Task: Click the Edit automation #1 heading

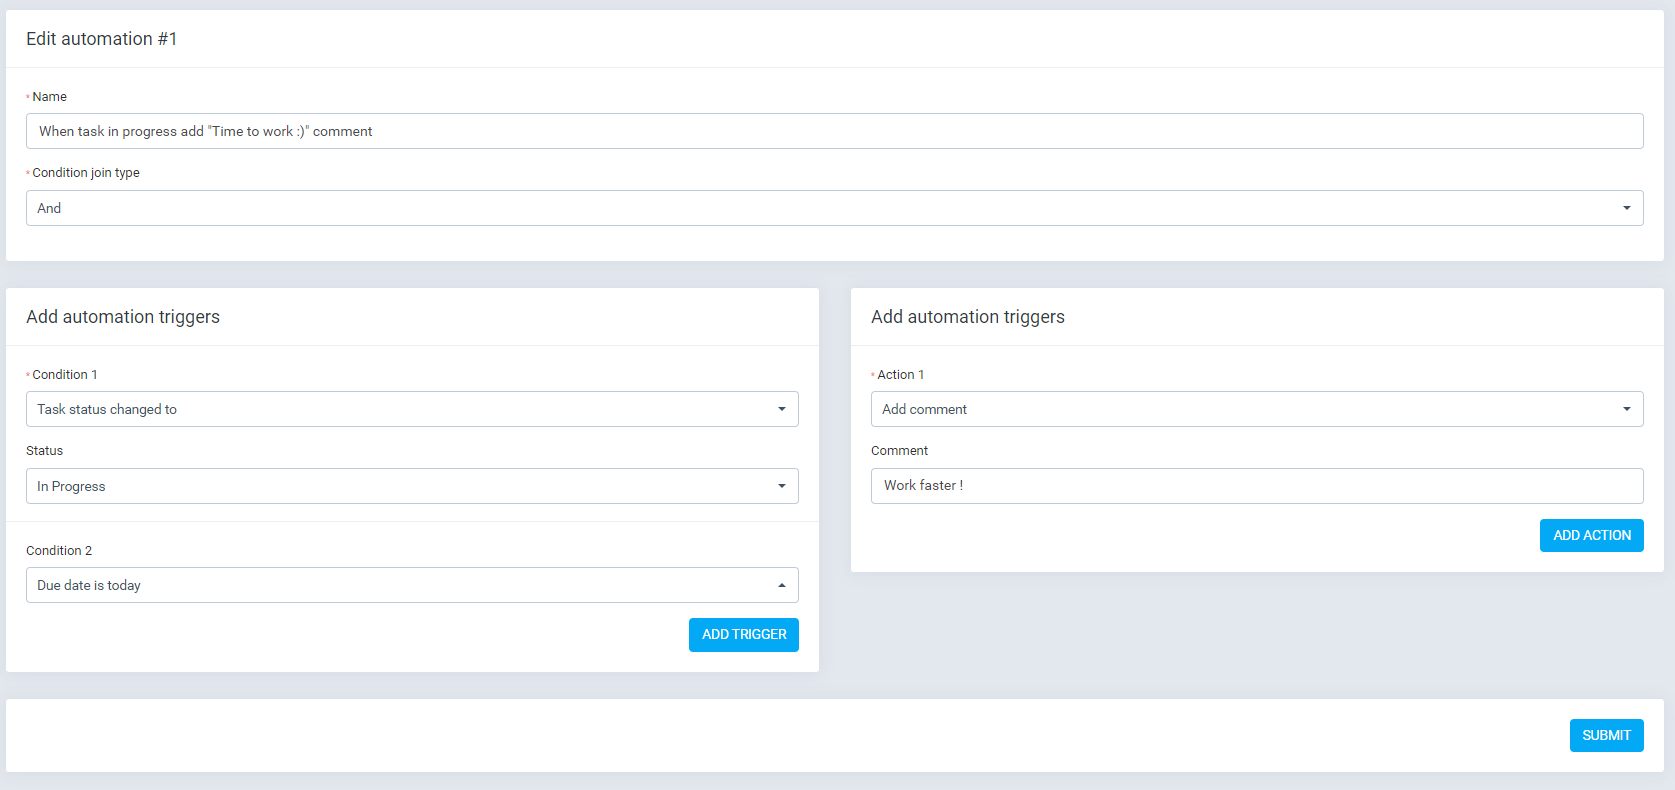Action: [x=101, y=39]
